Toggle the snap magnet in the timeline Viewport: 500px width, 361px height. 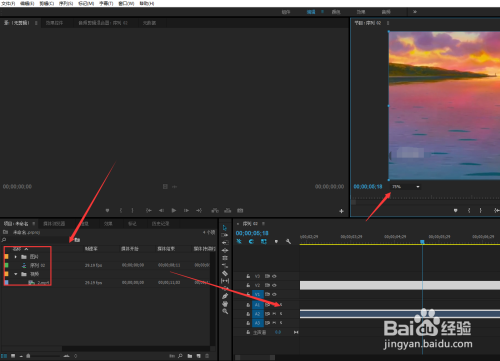pyautogui.click(x=252, y=241)
